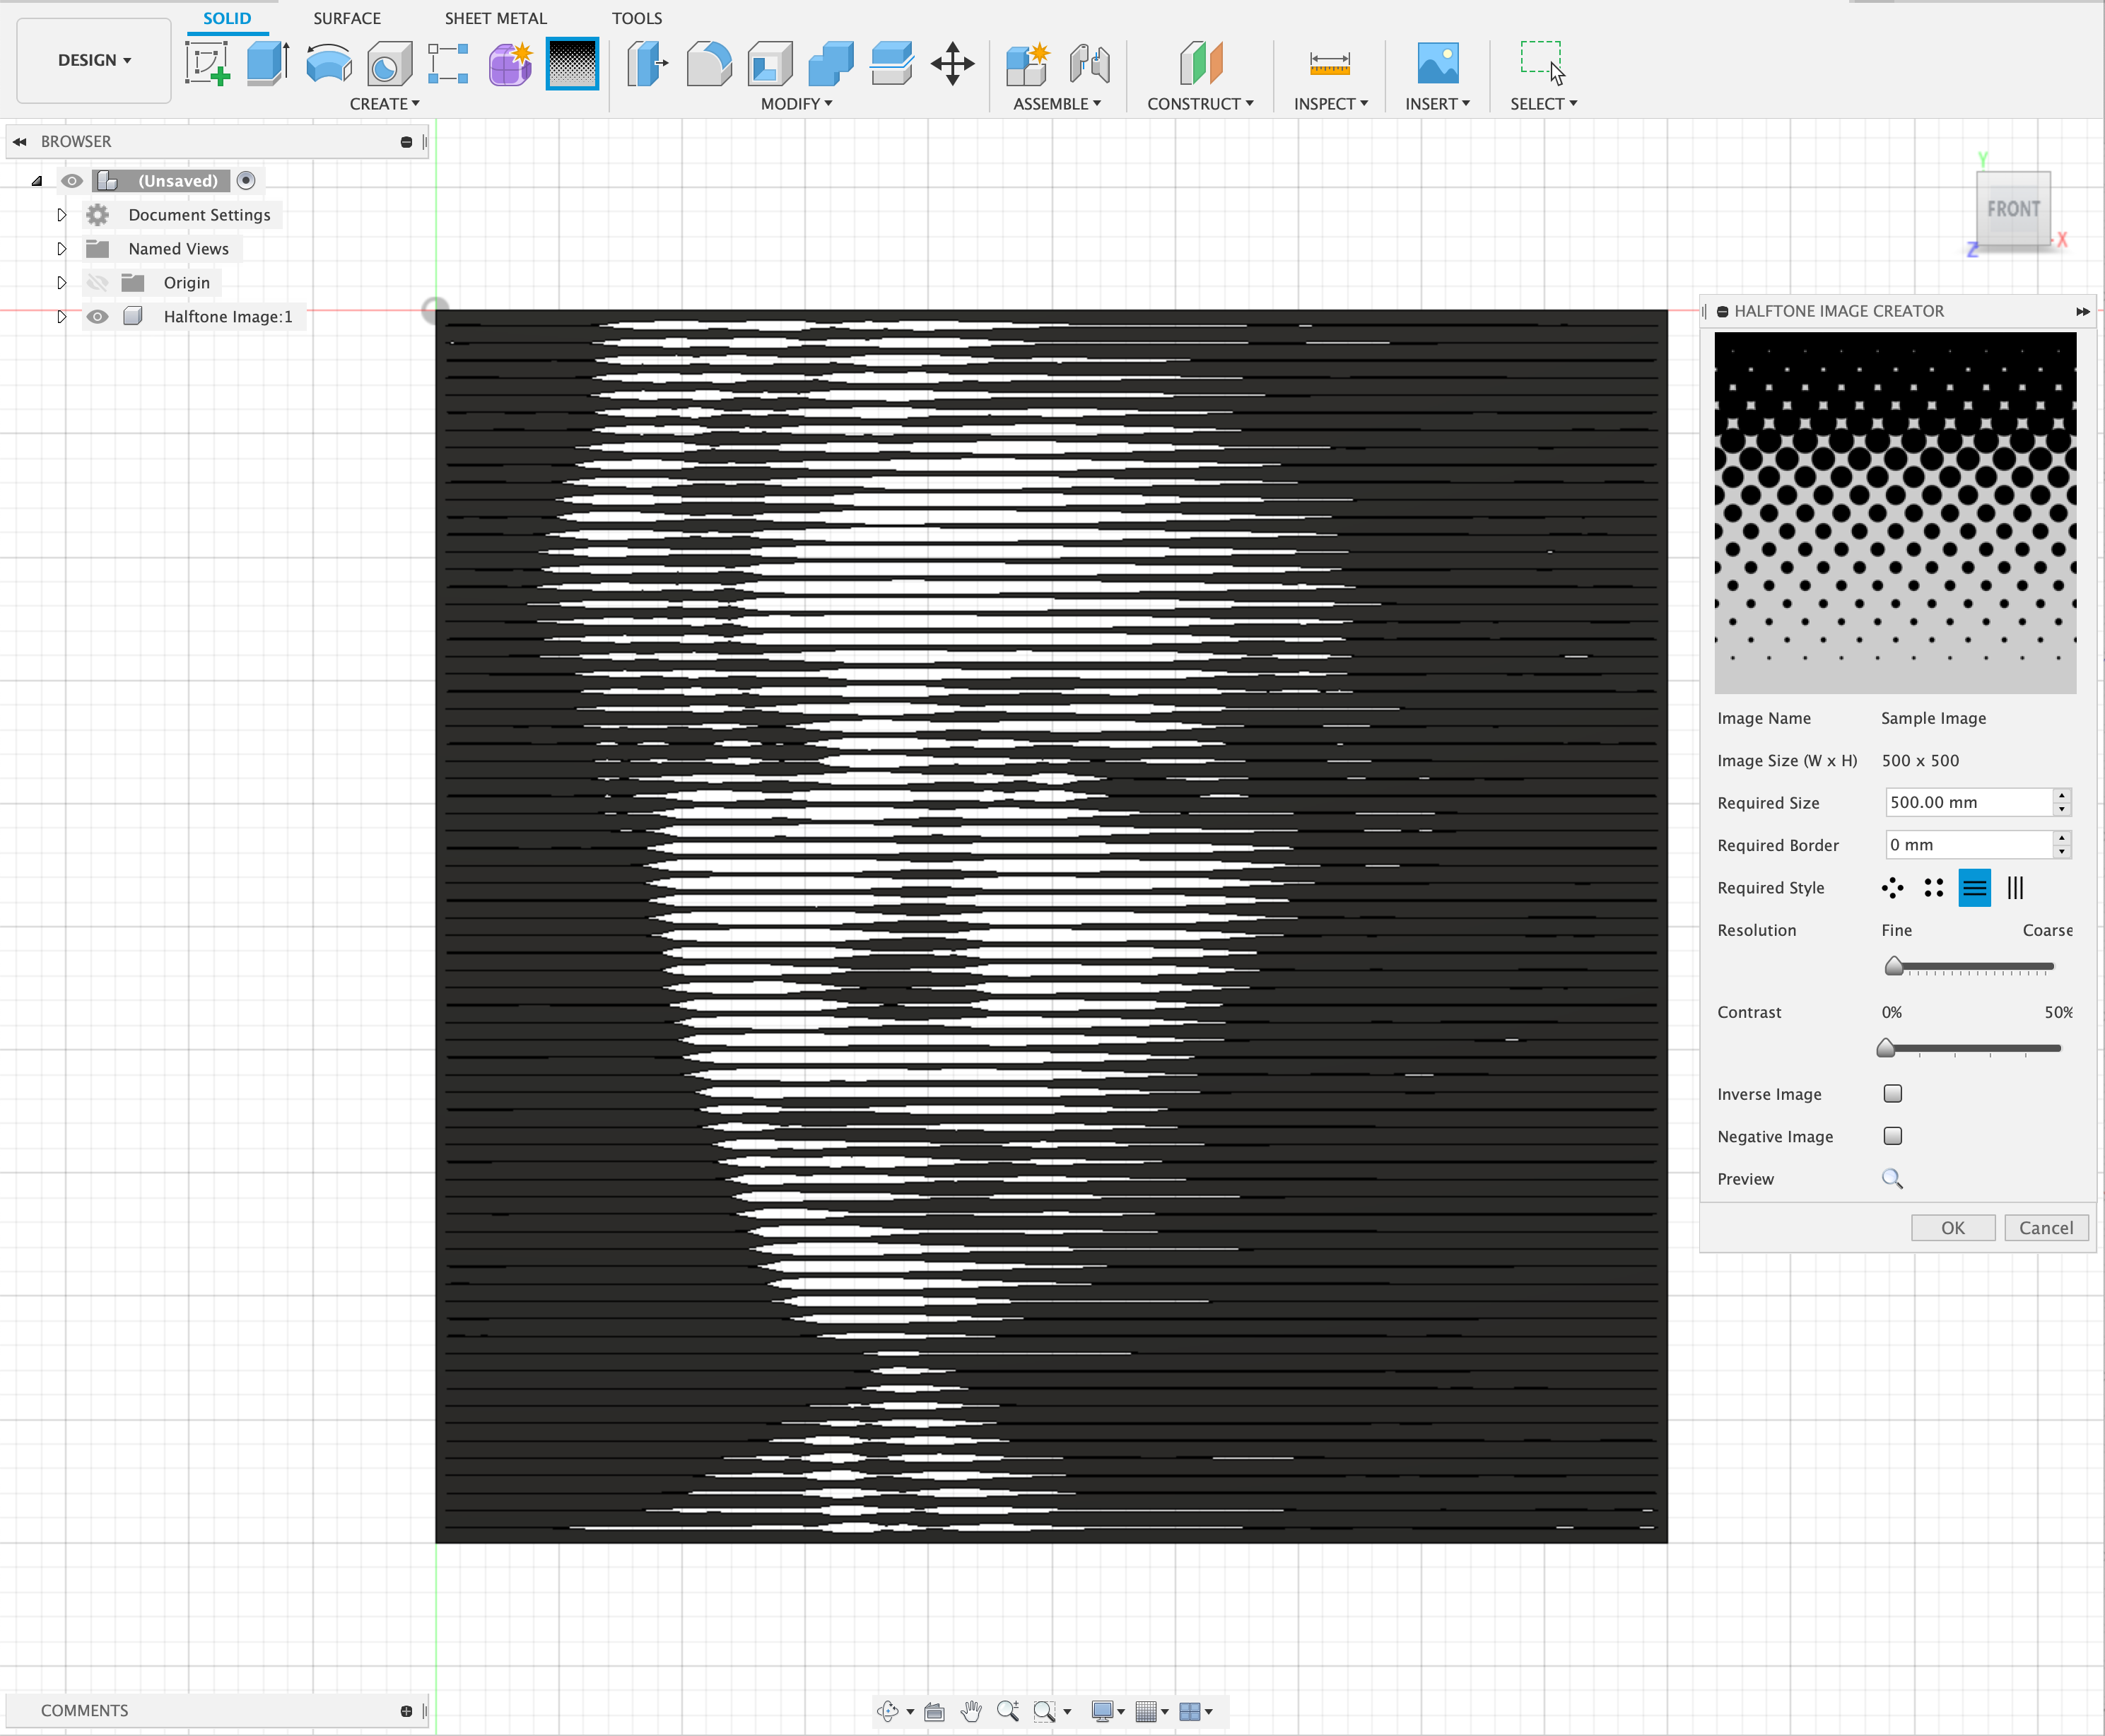Image resolution: width=2105 pixels, height=1736 pixels.
Task: Open the CONSTRUCT dropdown menu
Action: pos(1200,104)
